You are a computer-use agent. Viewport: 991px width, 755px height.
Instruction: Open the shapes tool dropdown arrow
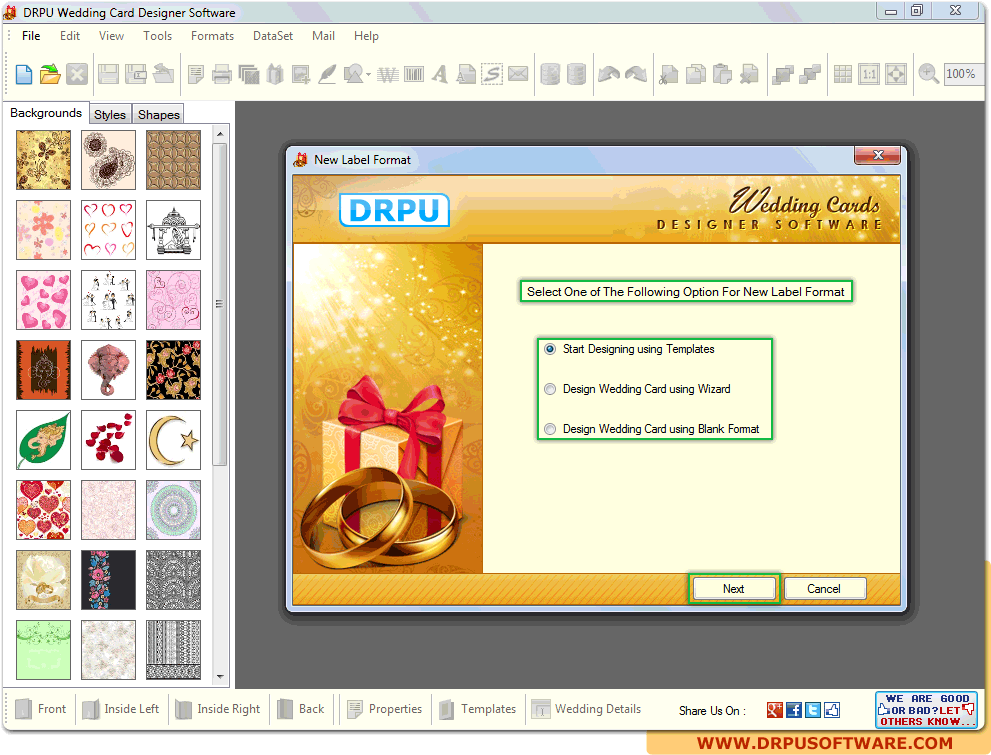pos(369,75)
